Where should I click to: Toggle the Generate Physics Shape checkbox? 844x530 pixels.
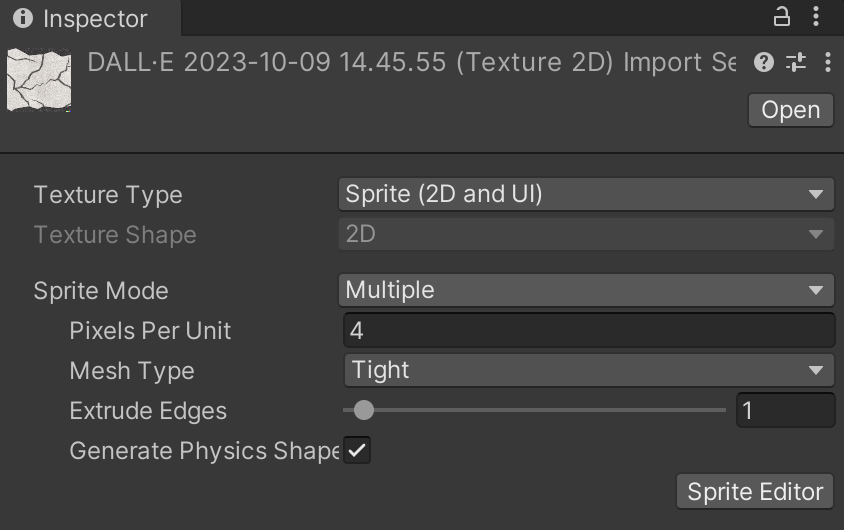(357, 451)
